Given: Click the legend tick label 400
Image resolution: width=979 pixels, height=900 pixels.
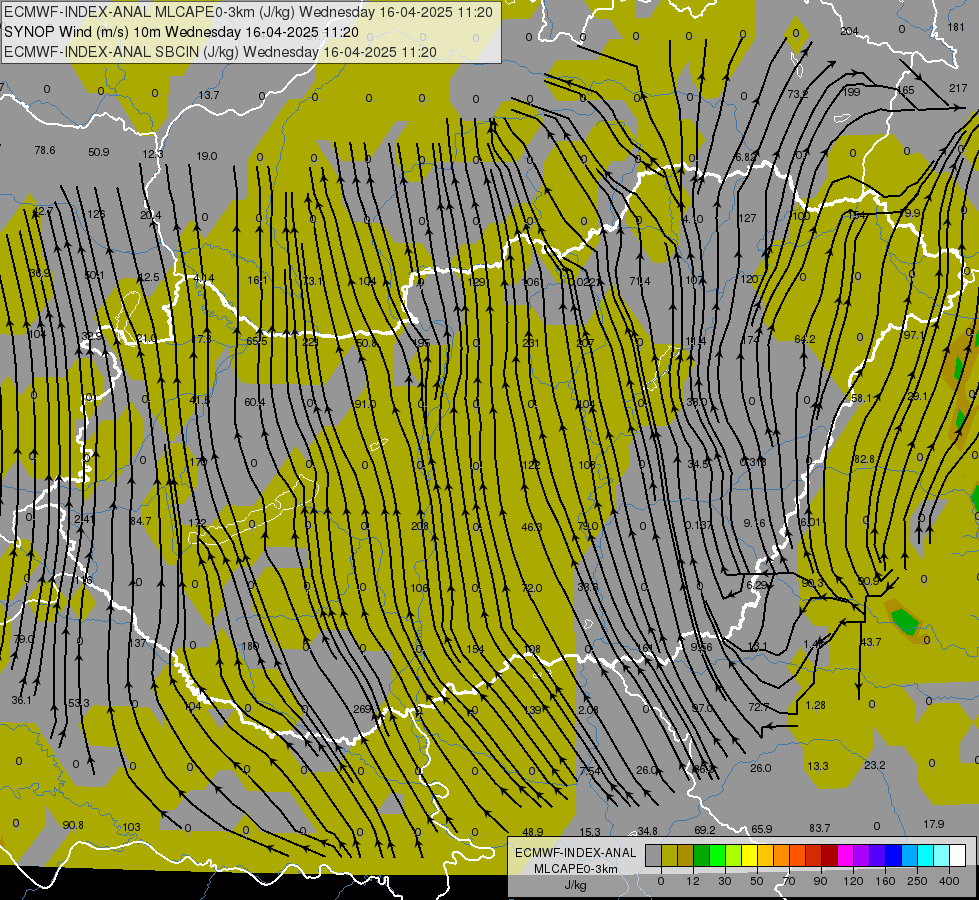Looking at the screenshot, I should coord(949,881).
